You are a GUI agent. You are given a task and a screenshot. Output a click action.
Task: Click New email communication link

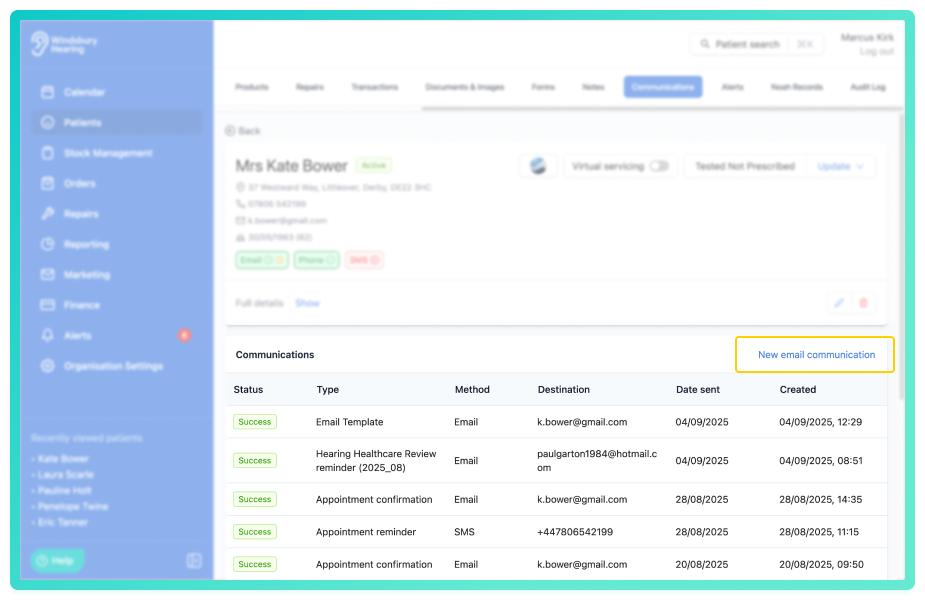[x=816, y=355]
